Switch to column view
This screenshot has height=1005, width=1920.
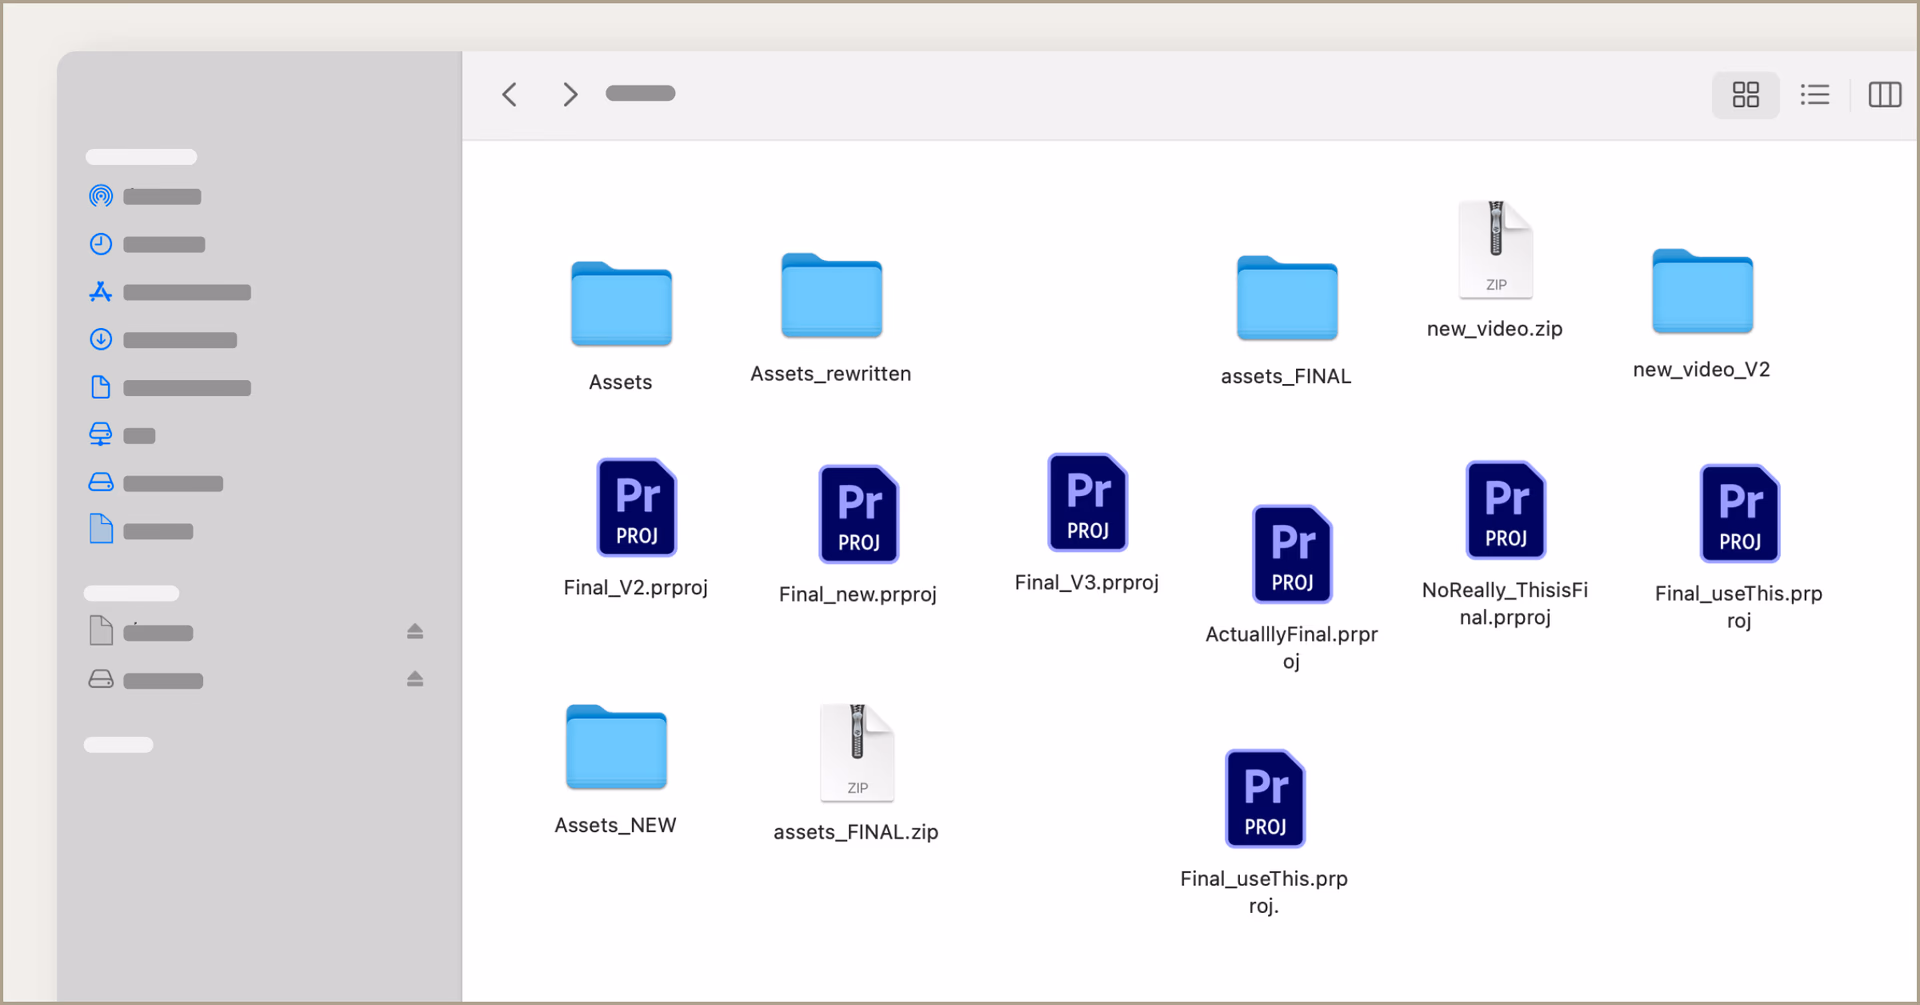[x=1884, y=94]
